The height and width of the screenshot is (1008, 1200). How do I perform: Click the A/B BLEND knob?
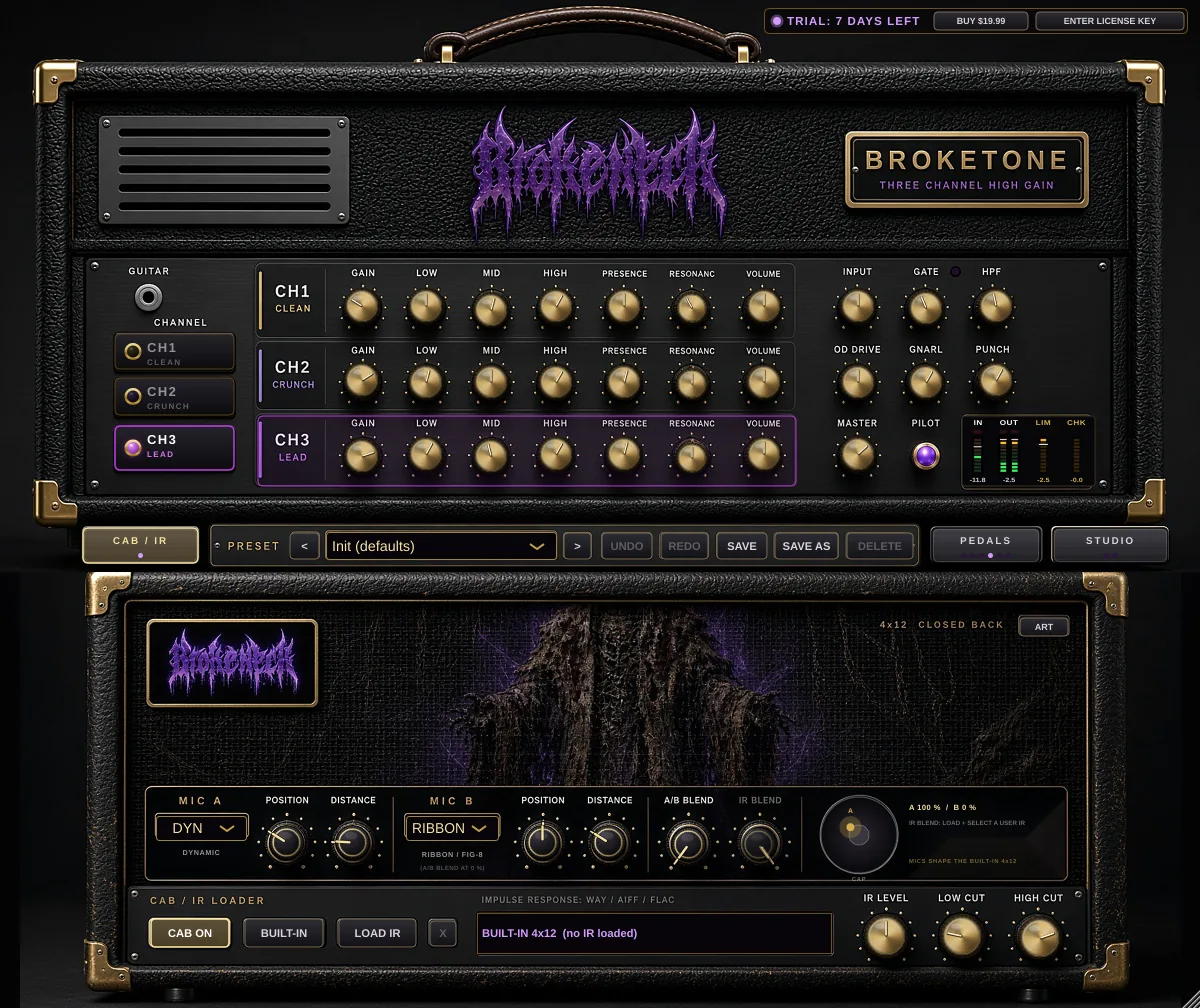coord(688,843)
